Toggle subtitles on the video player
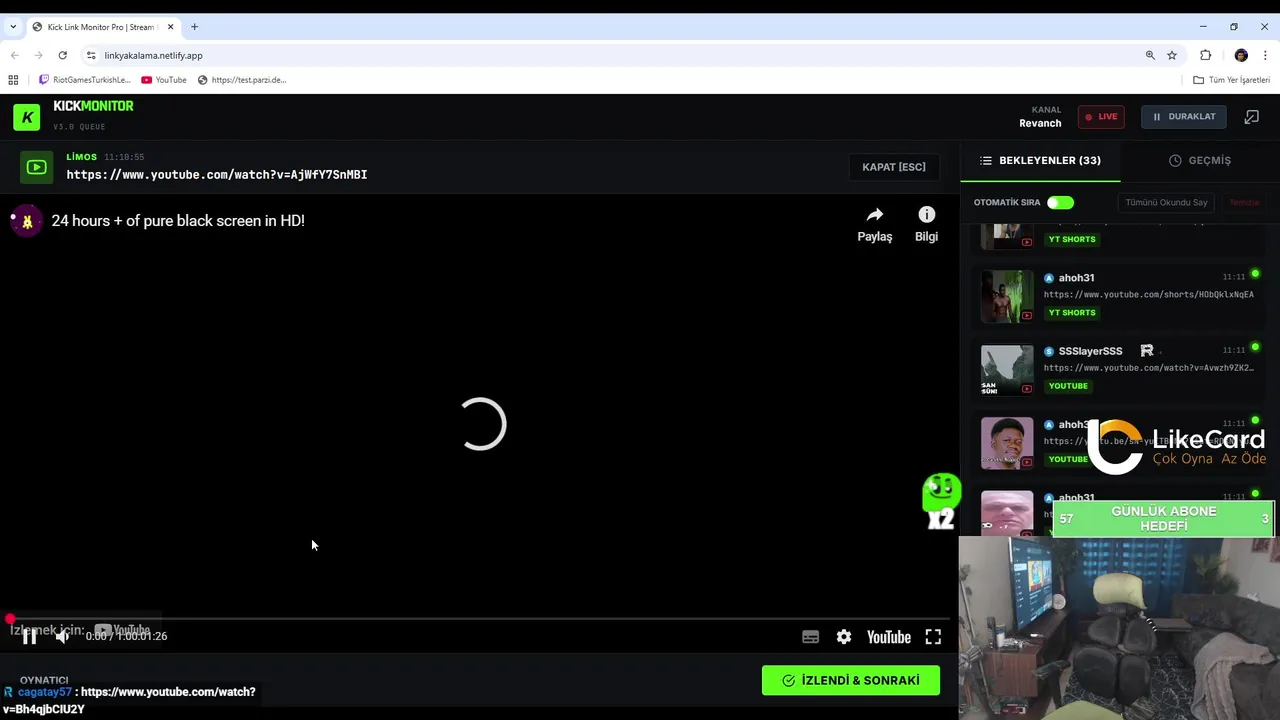 pyautogui.click(x=811, y=637)
